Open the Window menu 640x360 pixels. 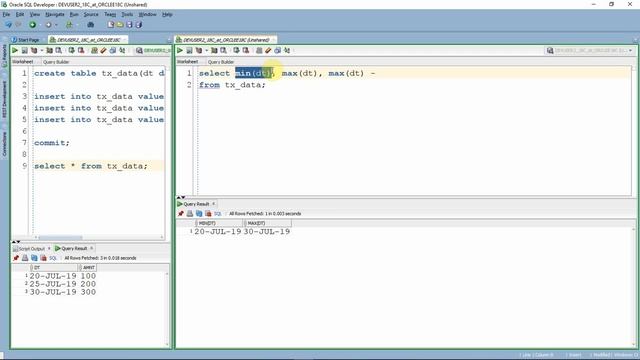pyautogui.click(x=147, y=14)
